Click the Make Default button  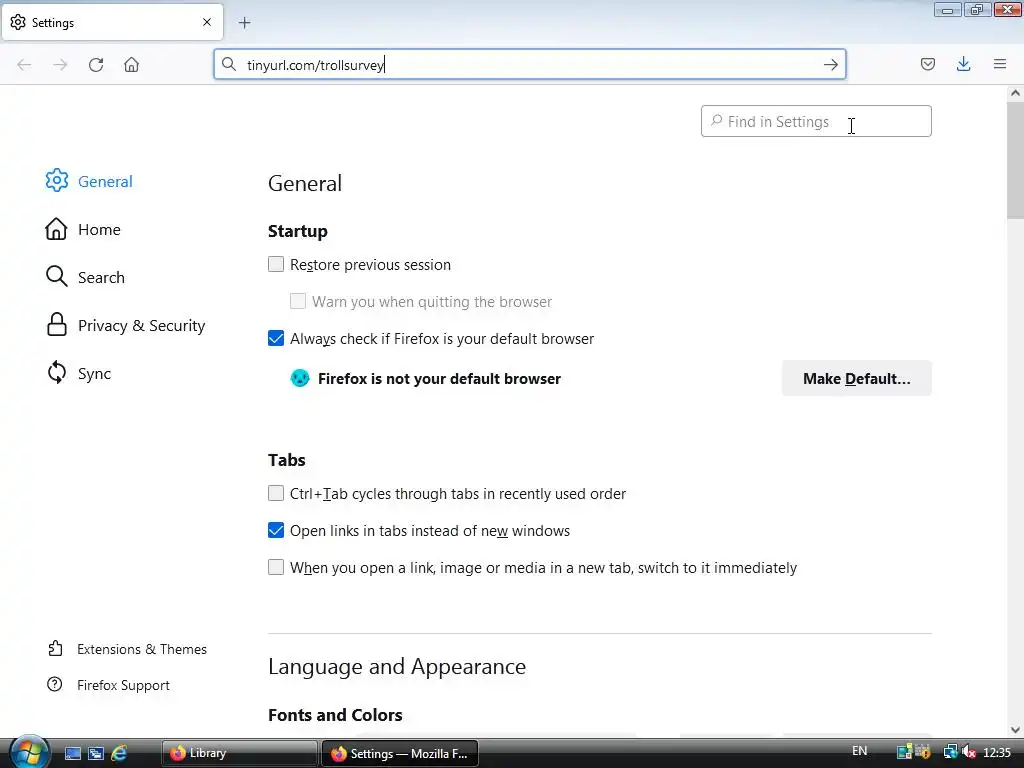coord(857,378)
